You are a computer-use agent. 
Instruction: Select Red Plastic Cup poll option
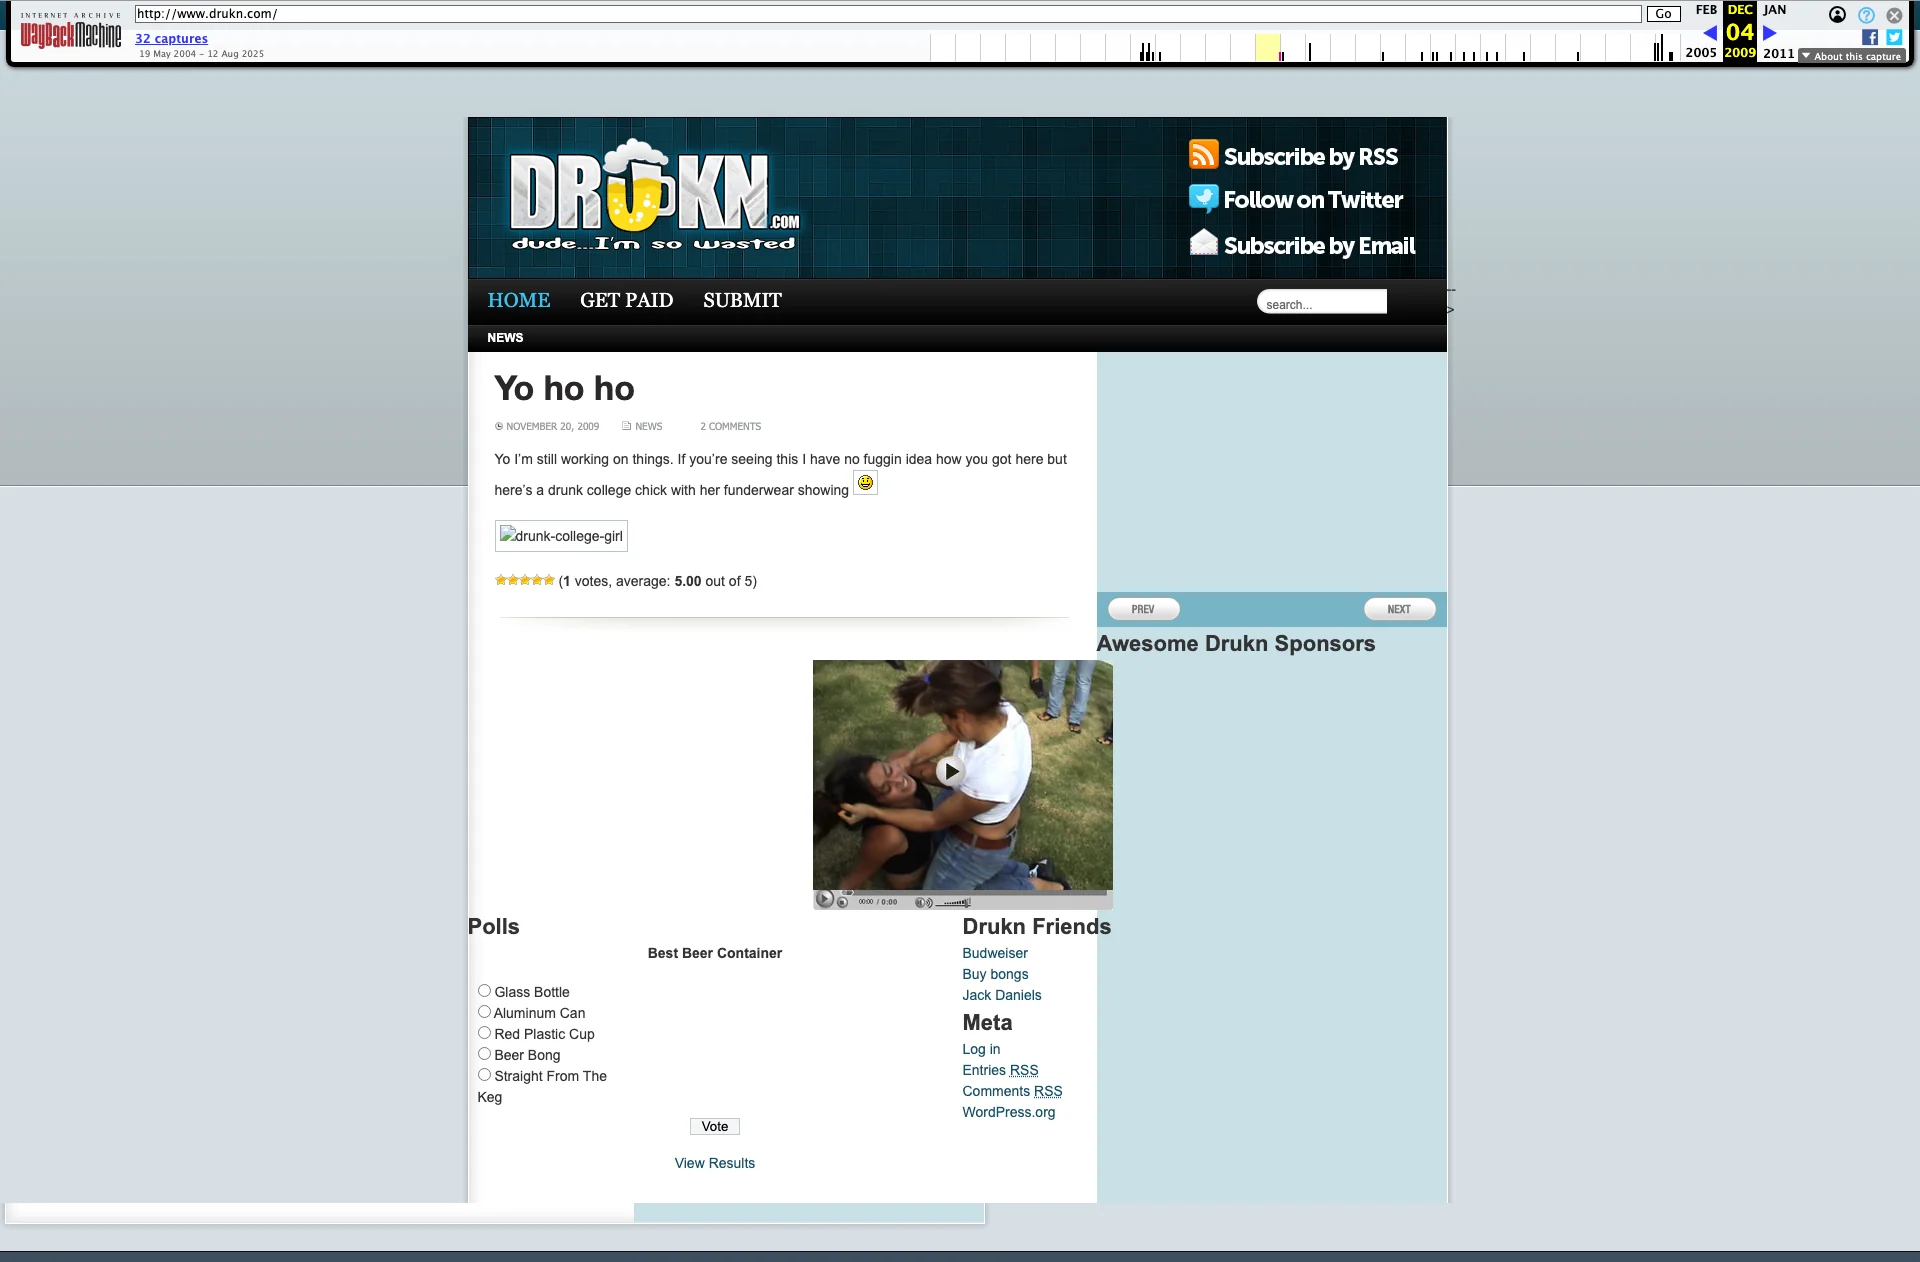(x=484, y=1033)
